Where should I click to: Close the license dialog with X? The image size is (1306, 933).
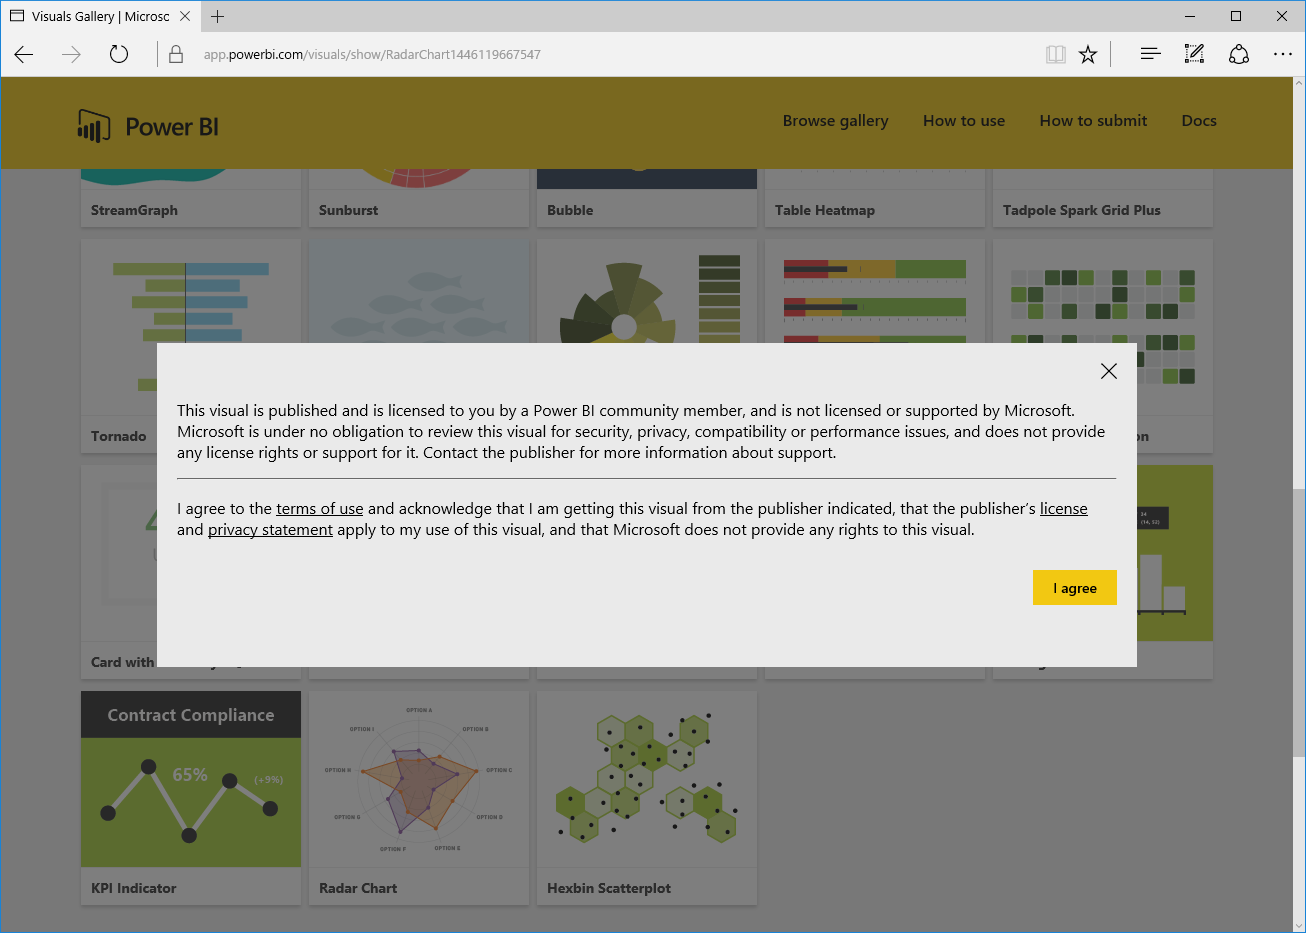pos(1109,371)
